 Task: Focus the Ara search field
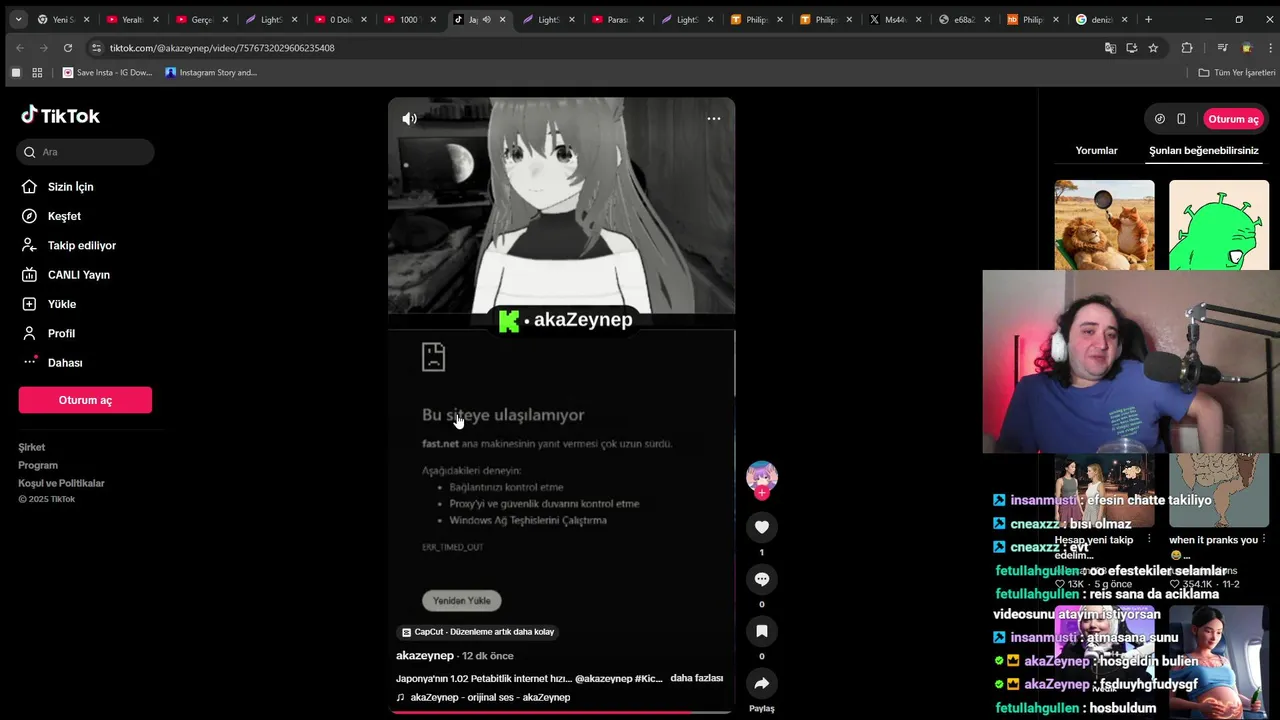(x=86, y=152)
